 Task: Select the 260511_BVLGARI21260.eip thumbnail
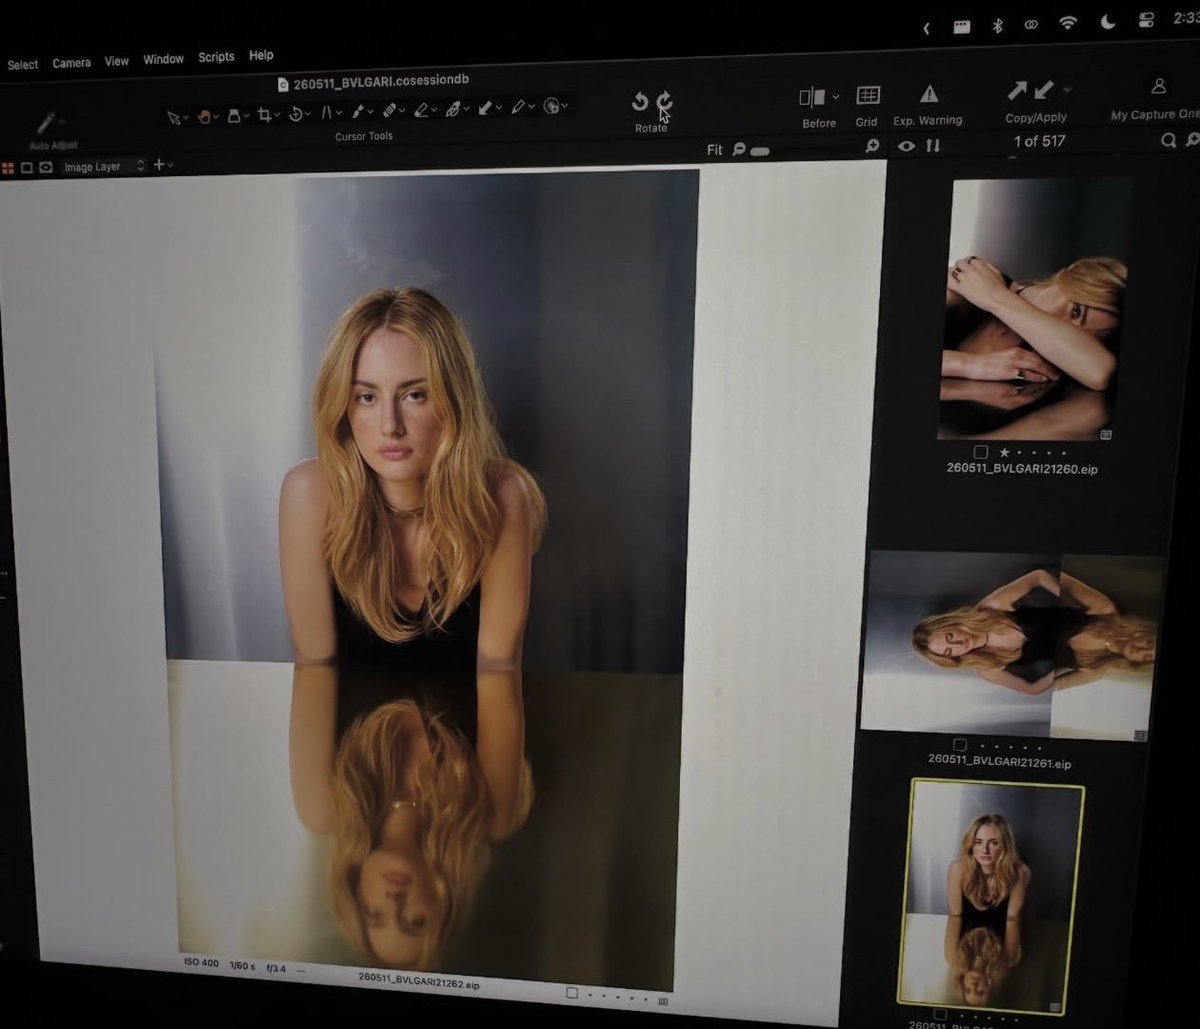tap(1036, 309)
